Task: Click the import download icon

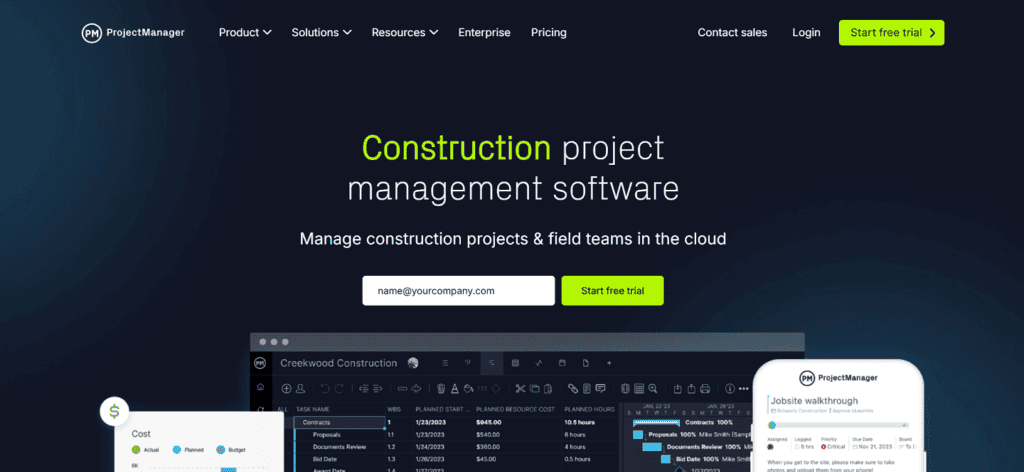Action: (677, 388)
